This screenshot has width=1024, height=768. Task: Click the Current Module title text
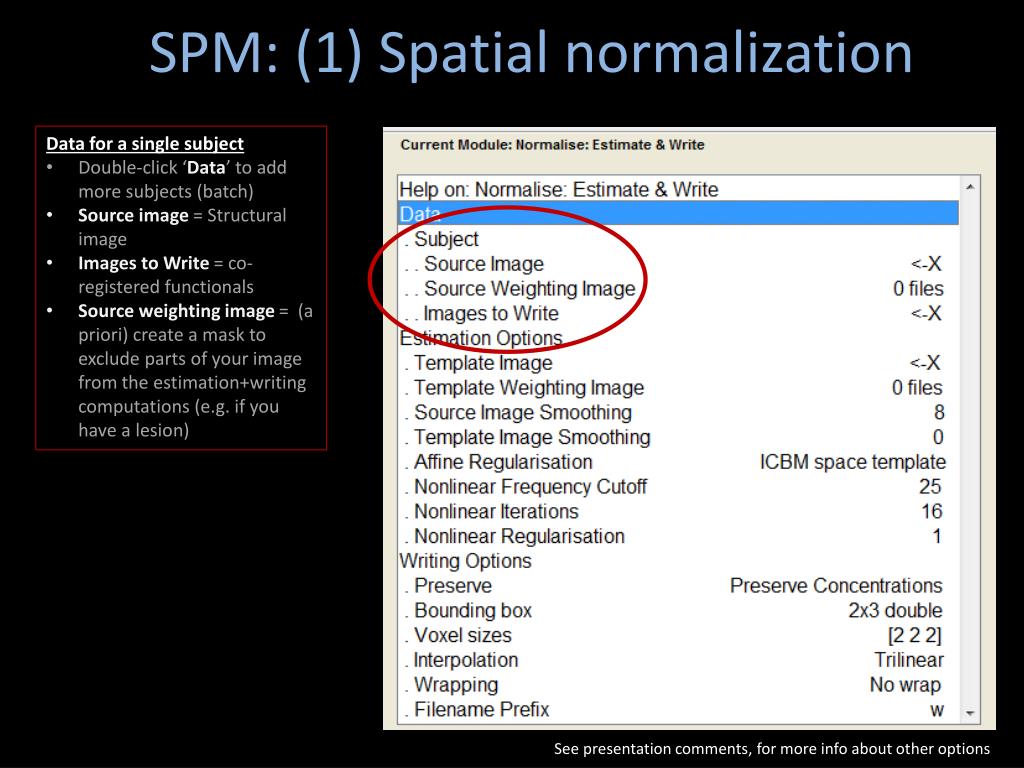coord(552,145)
